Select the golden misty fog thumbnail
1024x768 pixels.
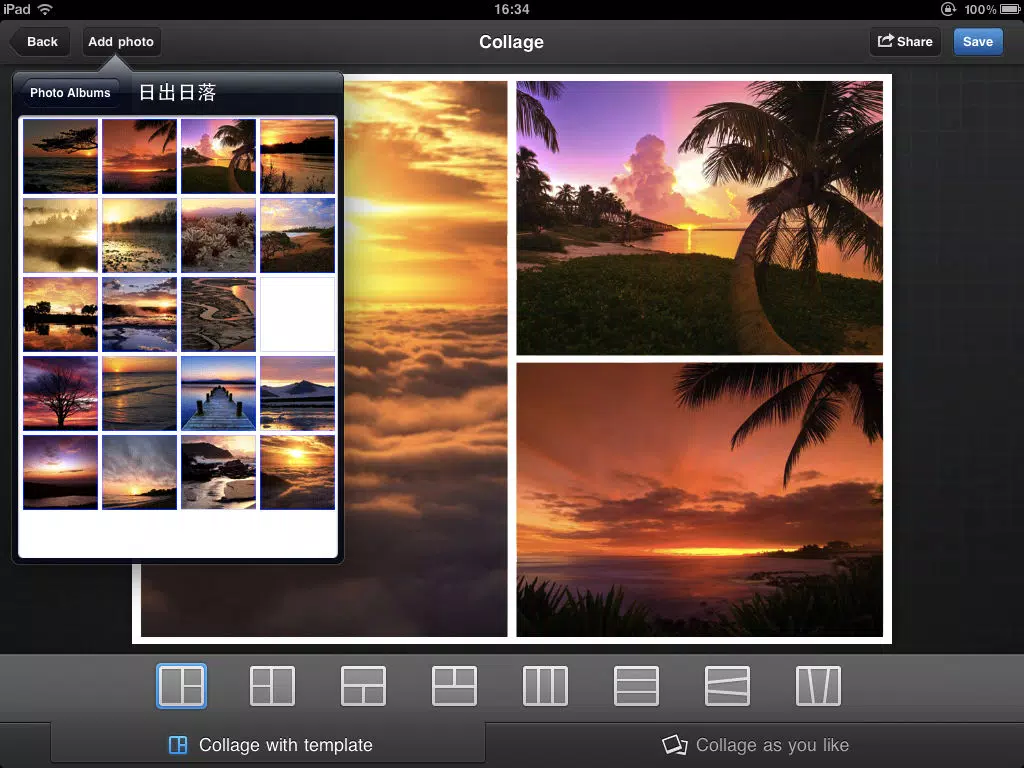point(61,235)
